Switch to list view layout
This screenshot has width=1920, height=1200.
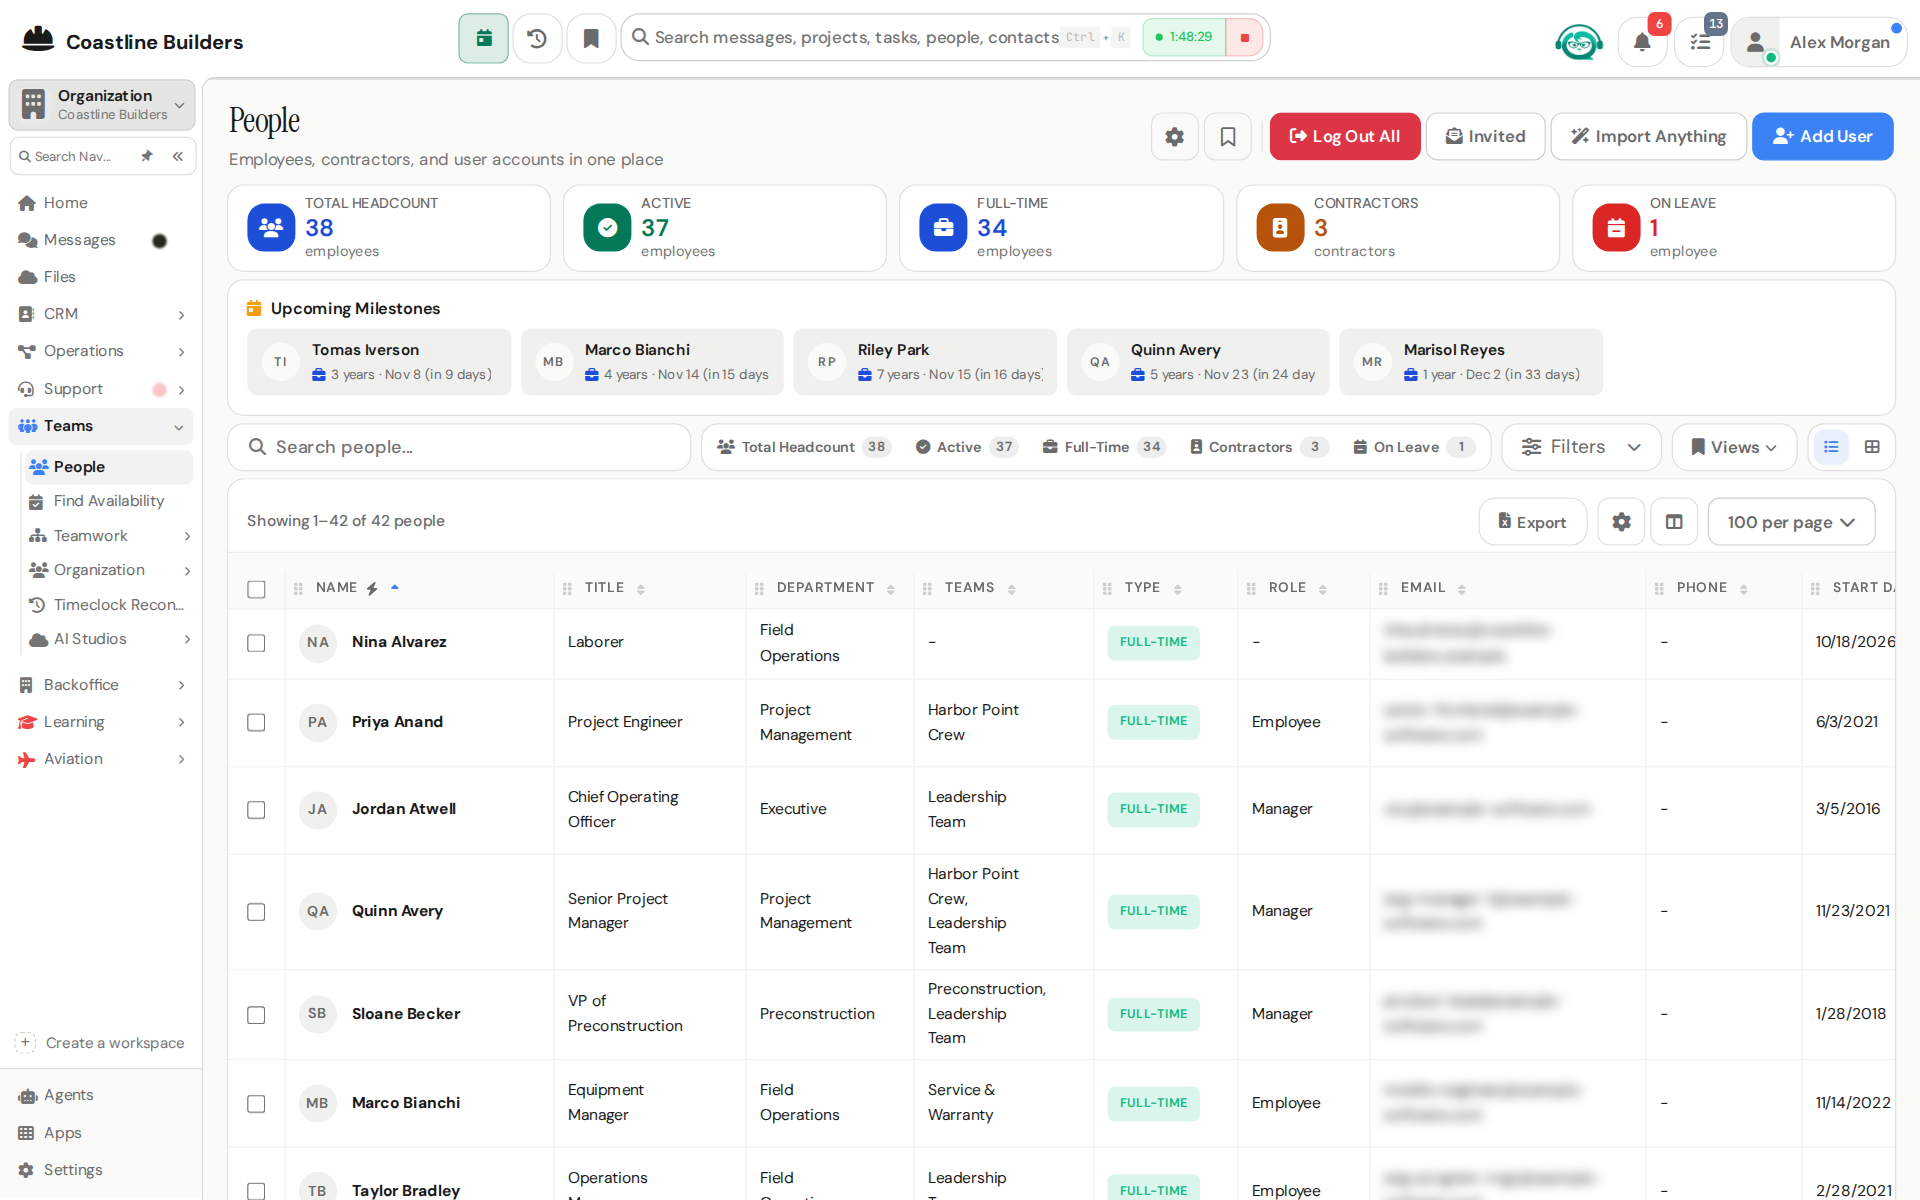click(1831, 447)
